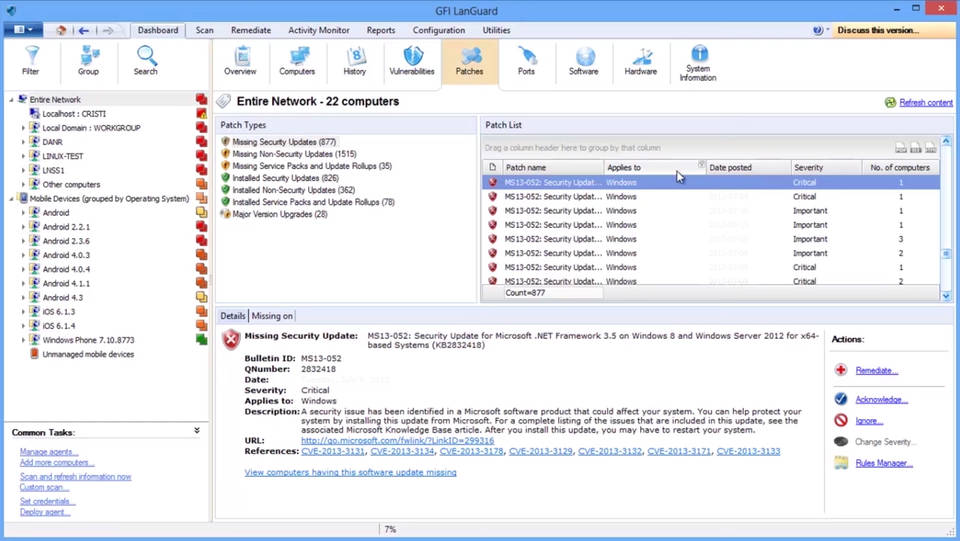Select Missing Non-Security Updates patch type
The width and height of the screenshot is (960, 541).
pyautogui.click(x=294, y=154)
